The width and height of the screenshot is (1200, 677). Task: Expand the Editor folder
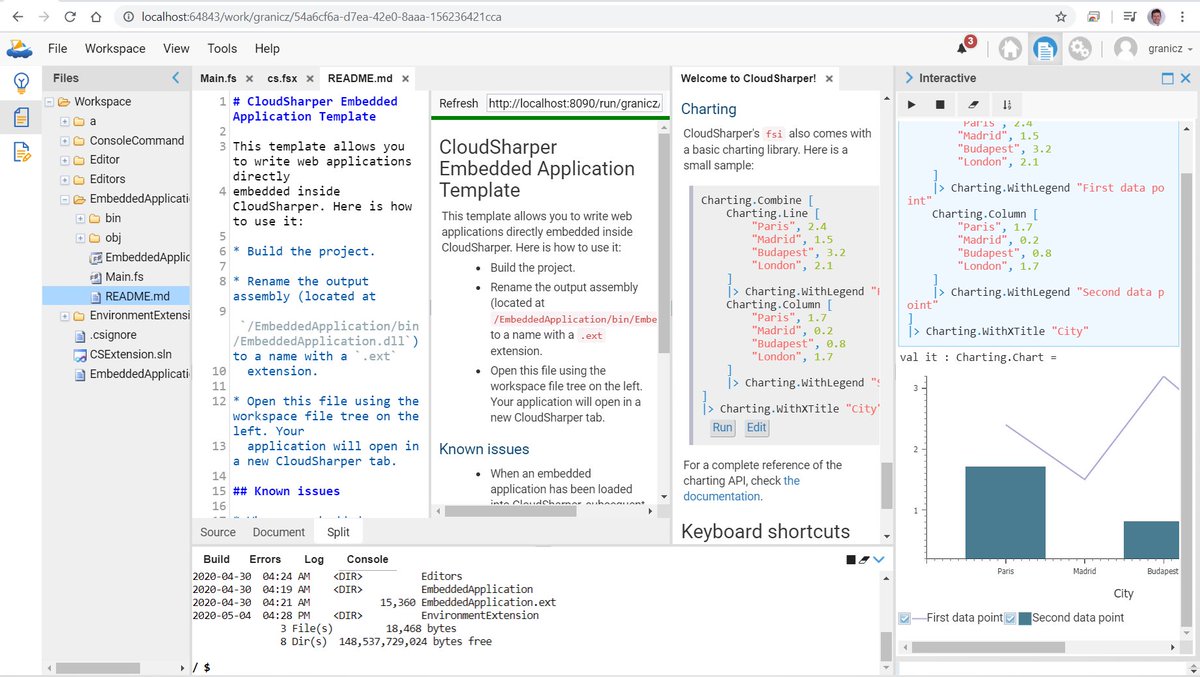click(64, 160)
